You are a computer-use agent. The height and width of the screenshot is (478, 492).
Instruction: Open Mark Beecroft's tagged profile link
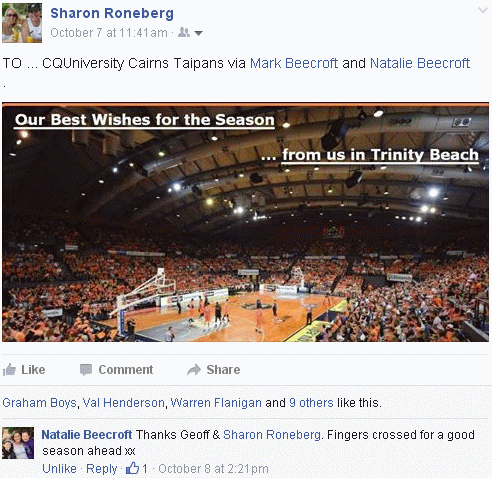pos(294,63)
